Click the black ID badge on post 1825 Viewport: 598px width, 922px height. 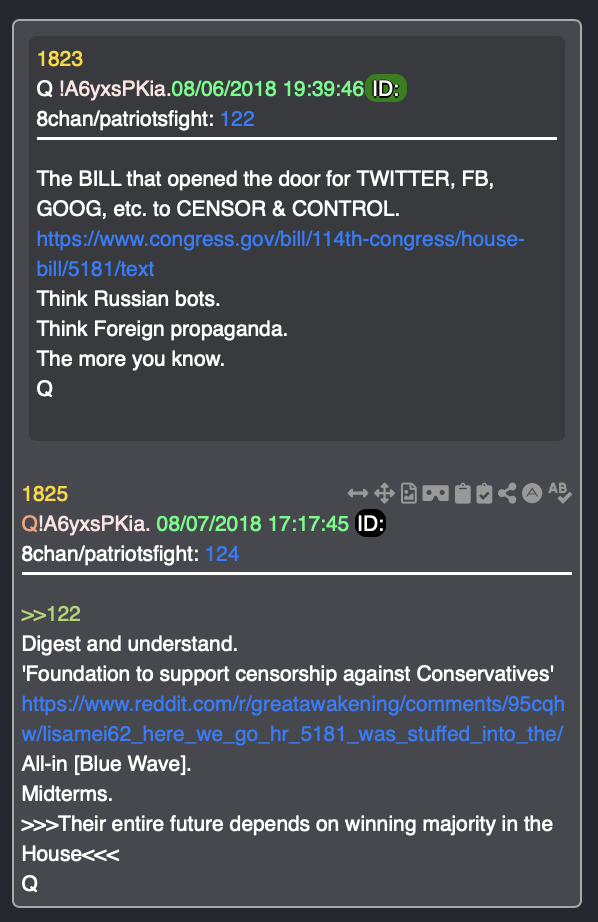[370, 523]
